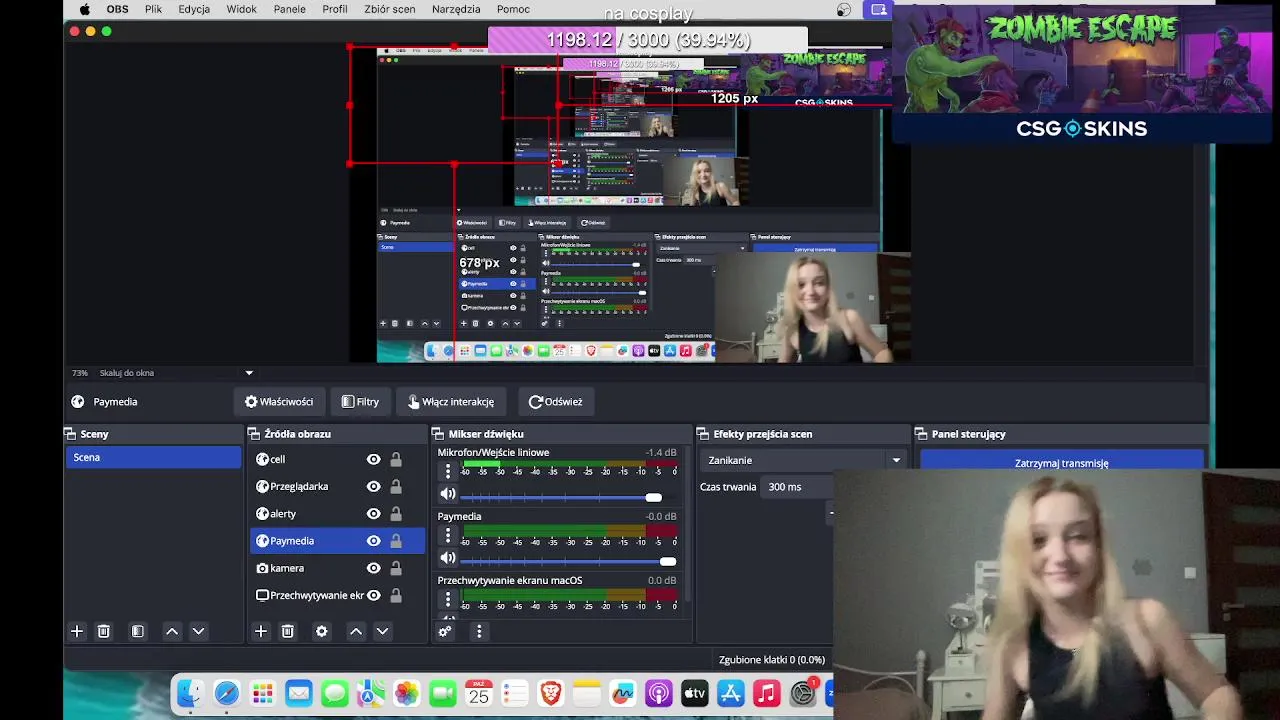Open the Photos app in the Dock

[407, 693]
